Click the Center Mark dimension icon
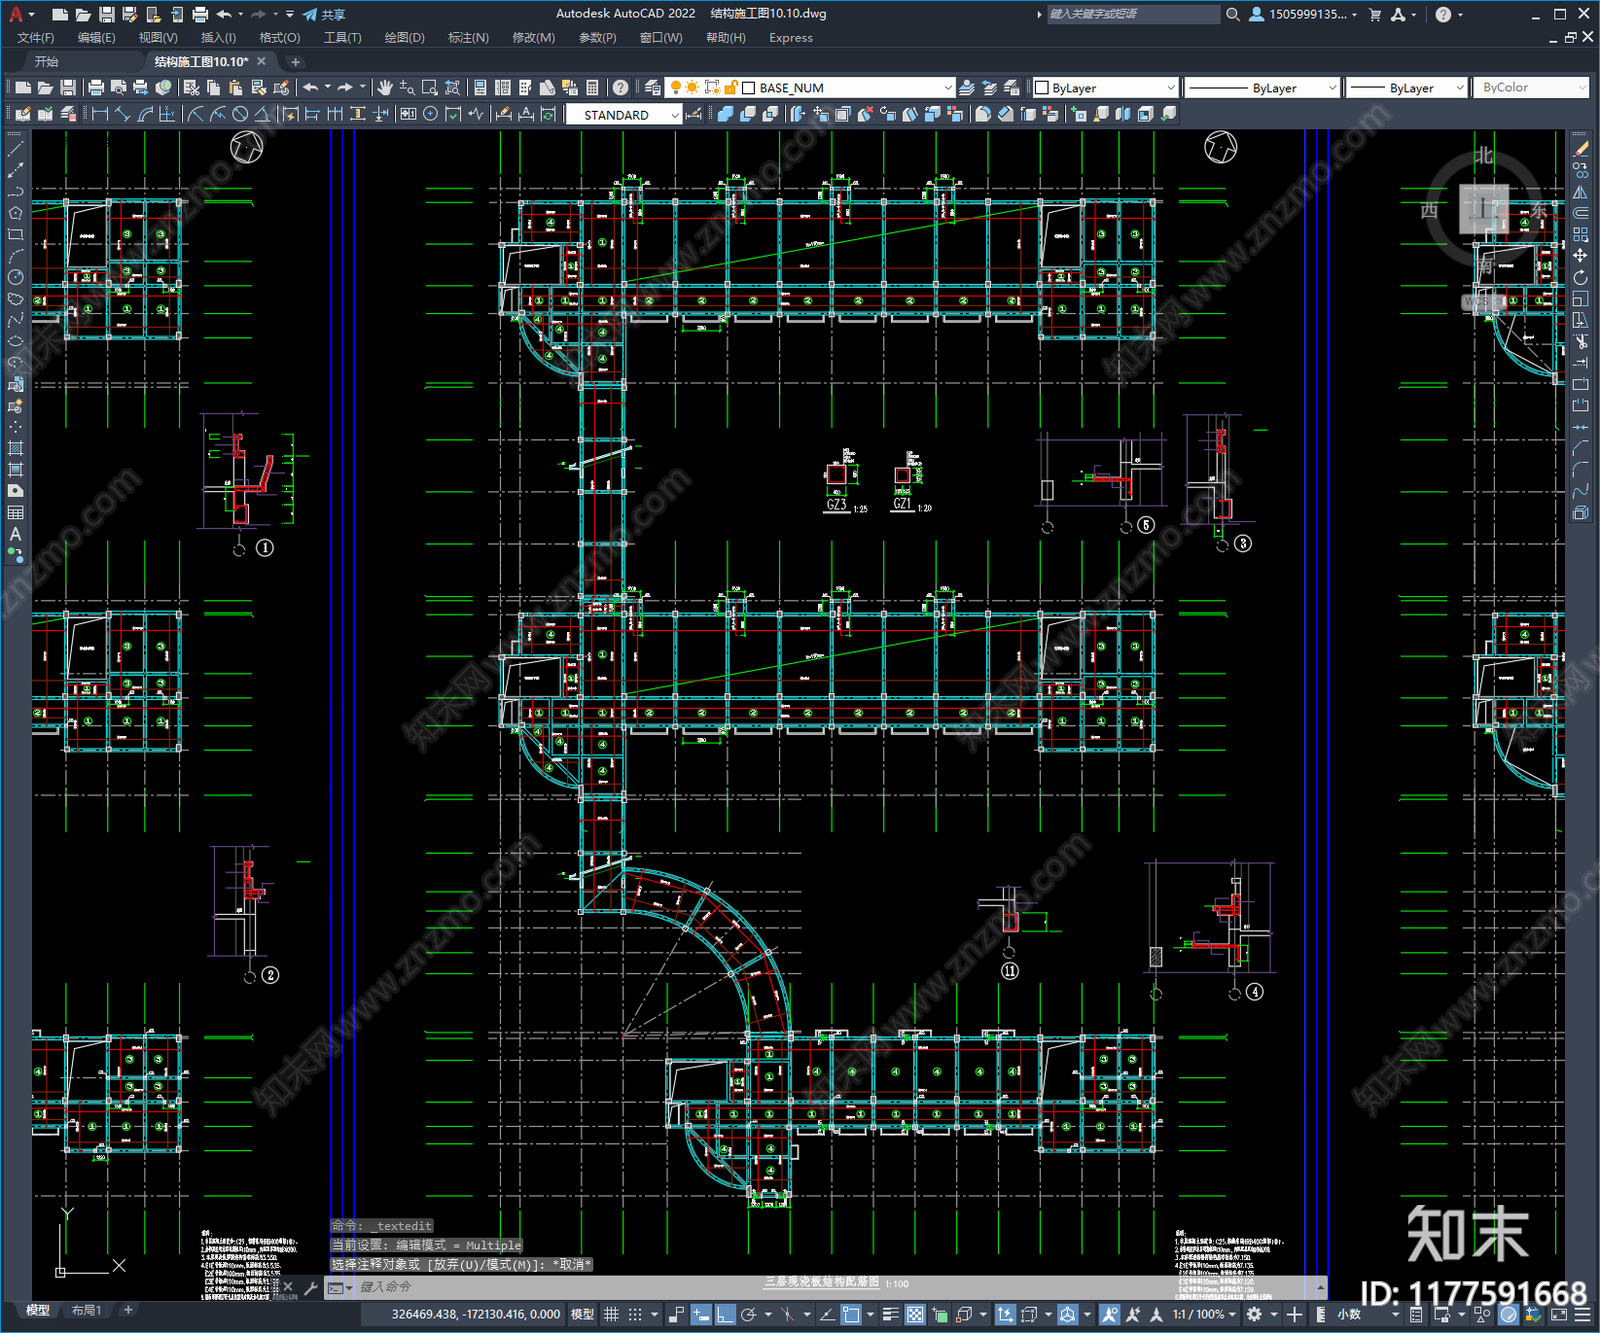This screenshot has width=1600, height=1333. click(431, 114)
